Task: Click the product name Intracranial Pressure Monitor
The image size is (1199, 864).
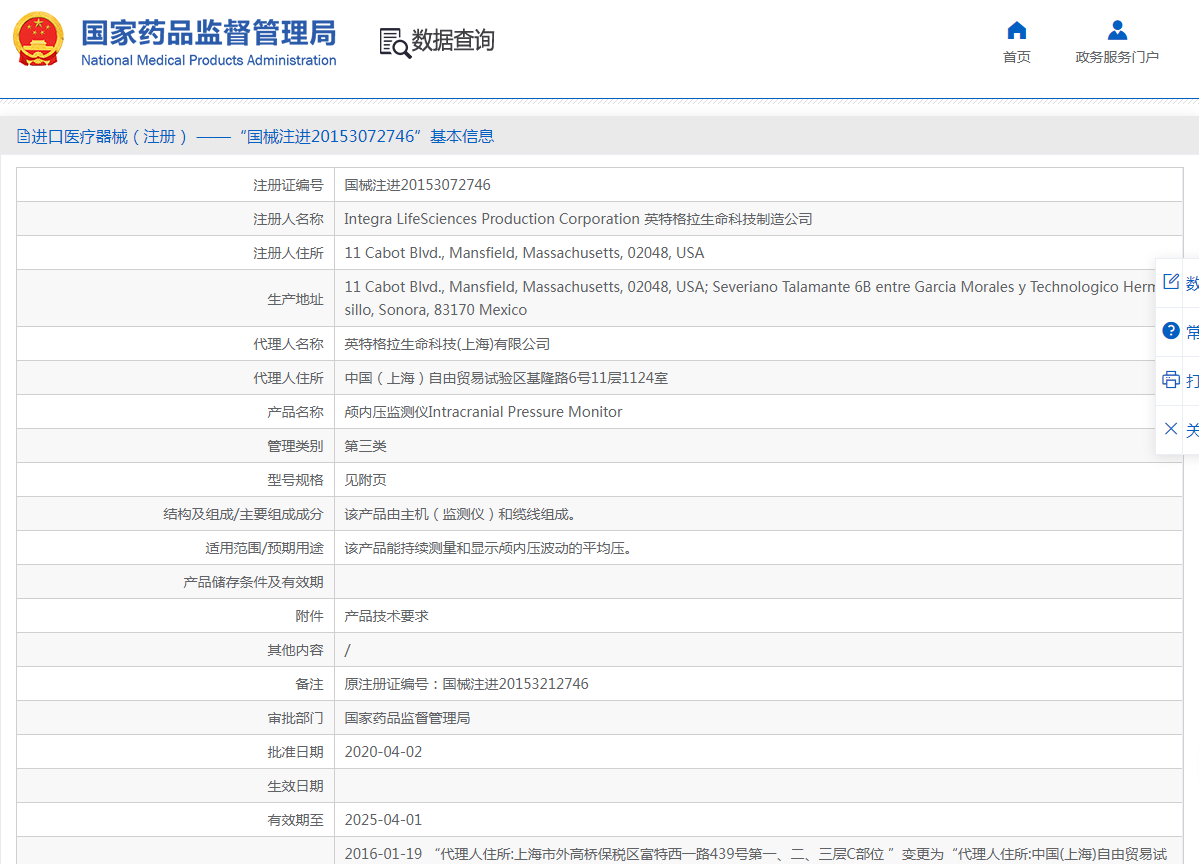Action: [x=483, y=412]
